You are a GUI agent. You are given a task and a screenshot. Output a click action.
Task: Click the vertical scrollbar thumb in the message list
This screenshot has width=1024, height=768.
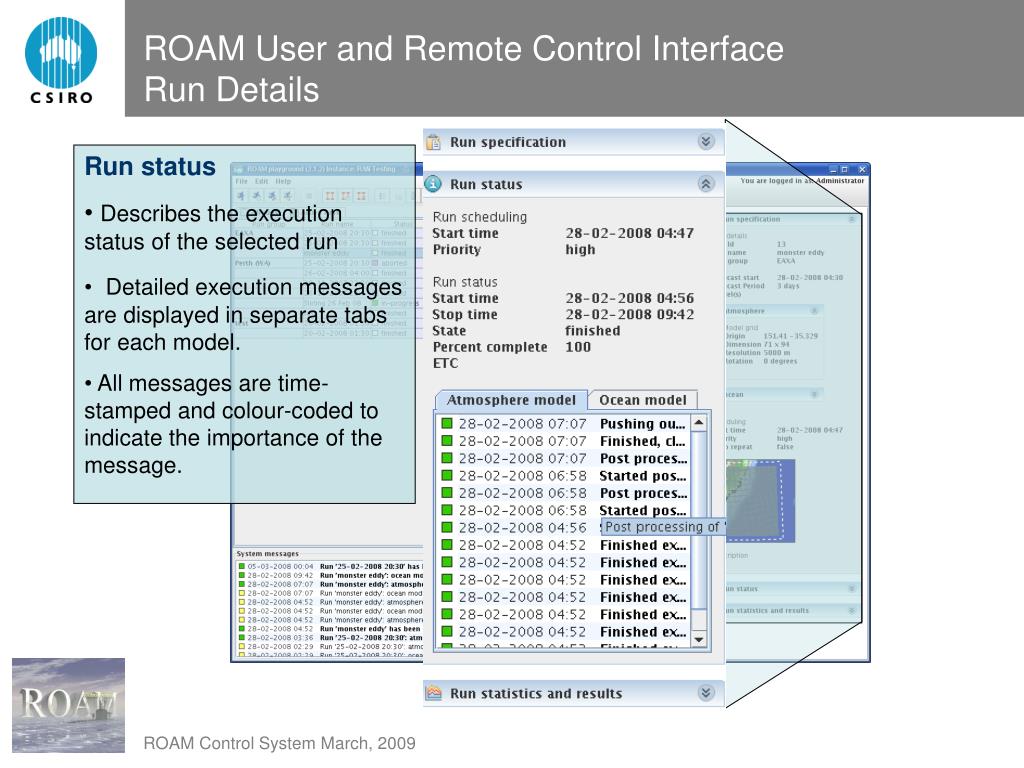tap(699, 520)
